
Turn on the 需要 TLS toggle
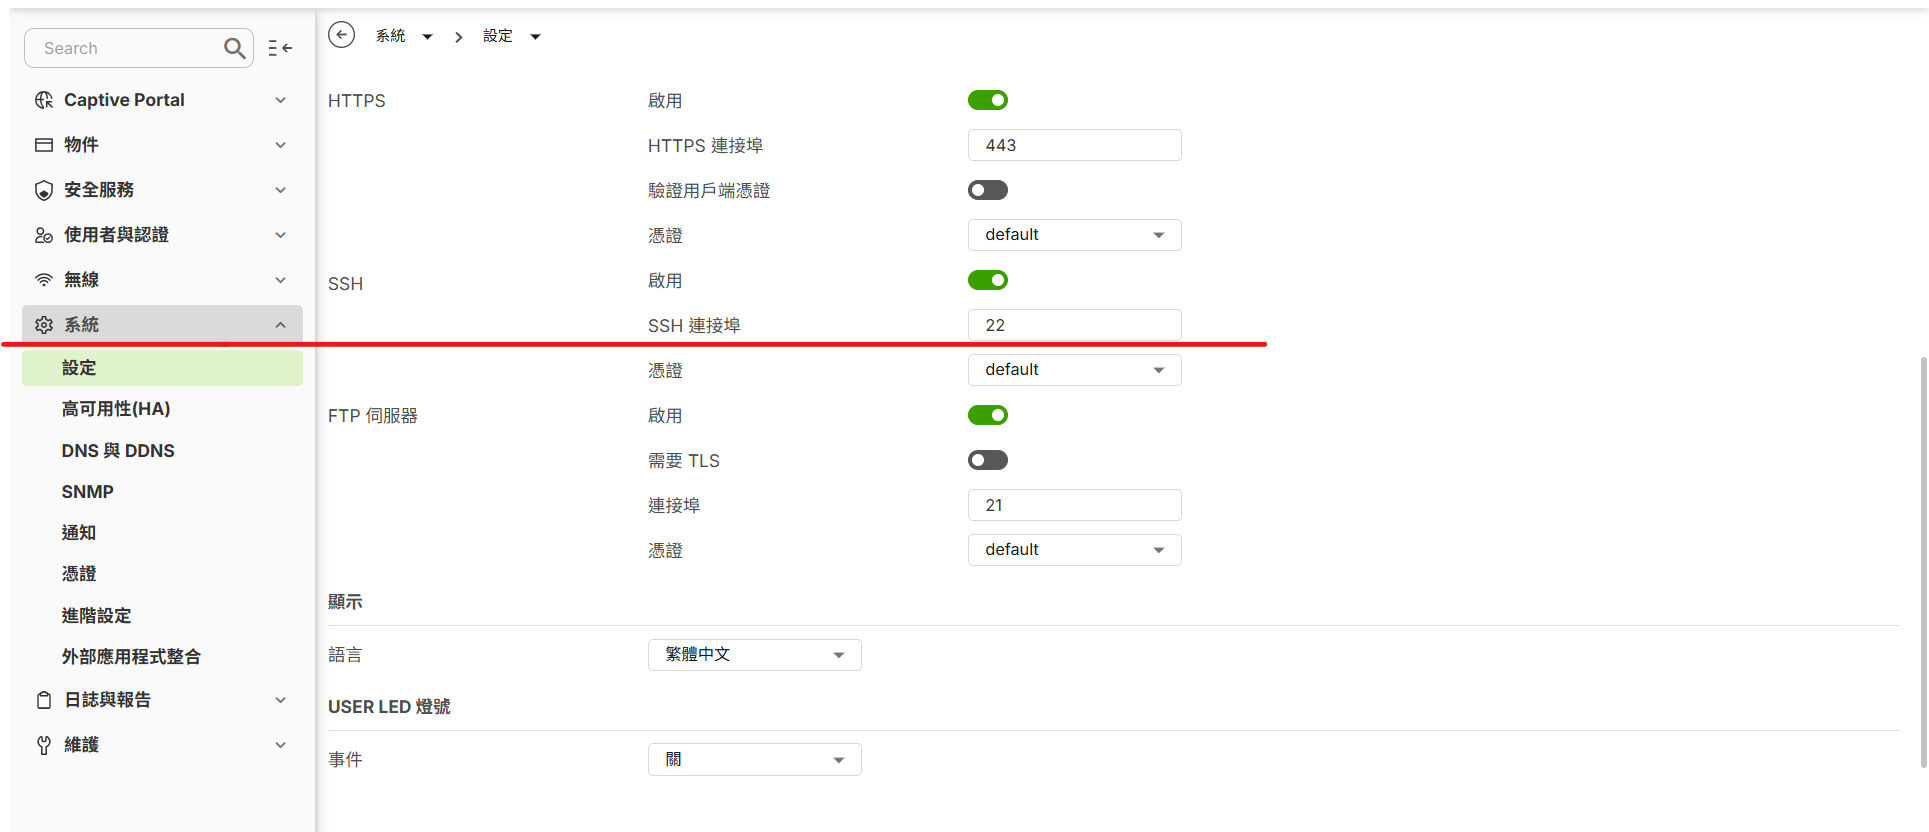[988, 460]
